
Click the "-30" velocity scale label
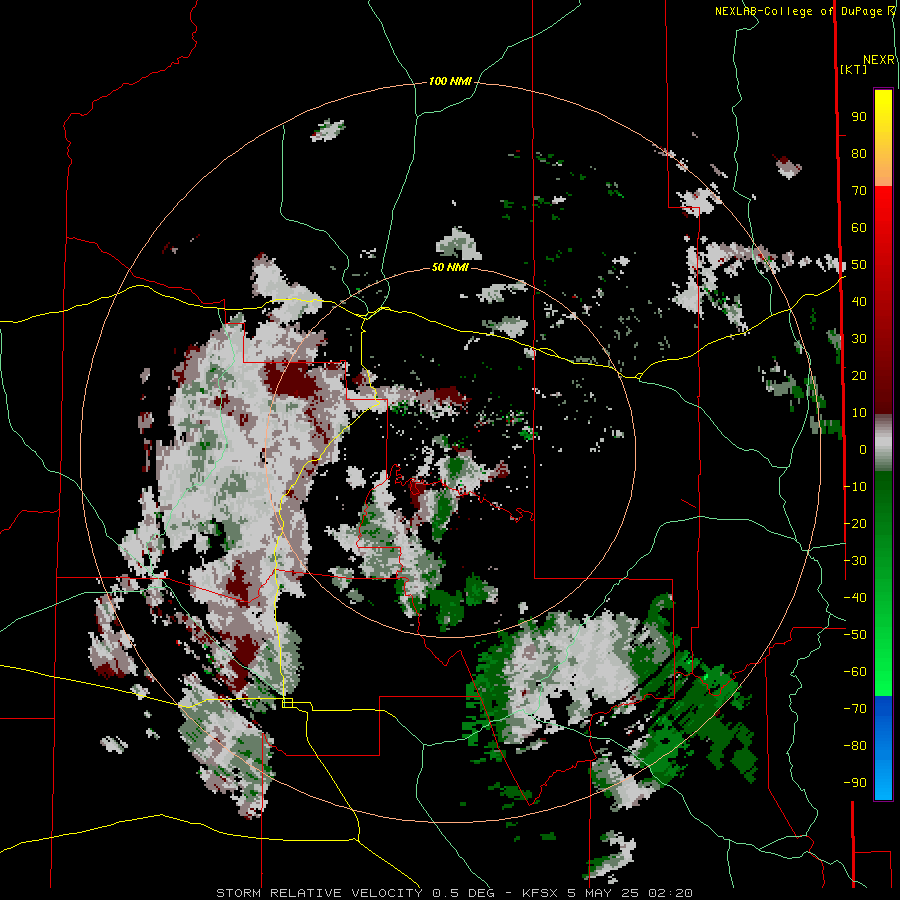tap(855, 561)
